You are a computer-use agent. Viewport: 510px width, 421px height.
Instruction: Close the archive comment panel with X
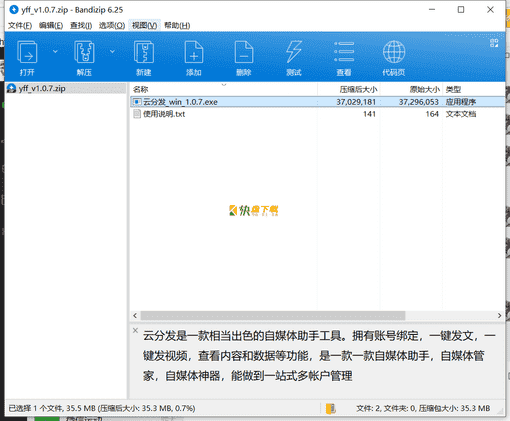135,330
